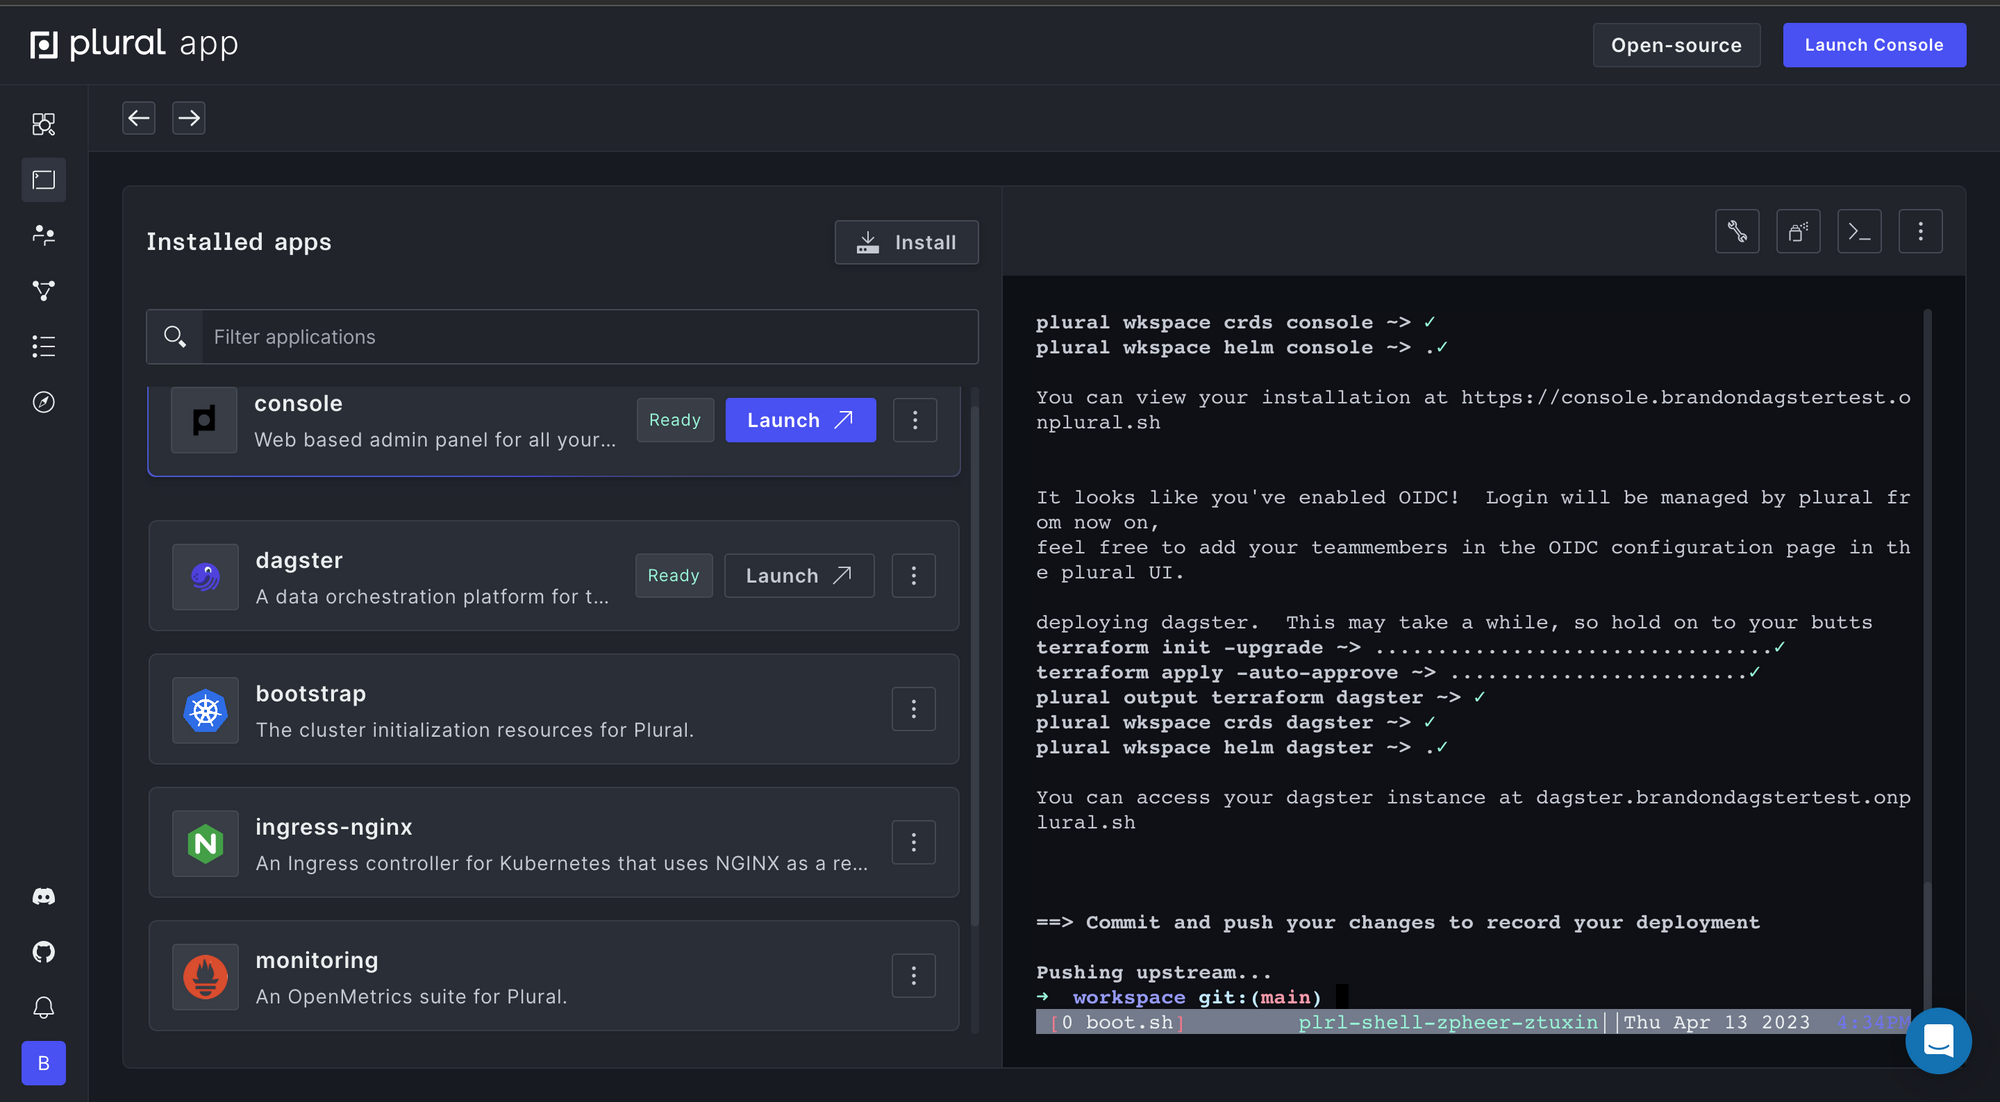Click the ingress-nginx N icon
This screenshot has width=2000, height=1102.
pyautogui.click(x=205, y=844)
